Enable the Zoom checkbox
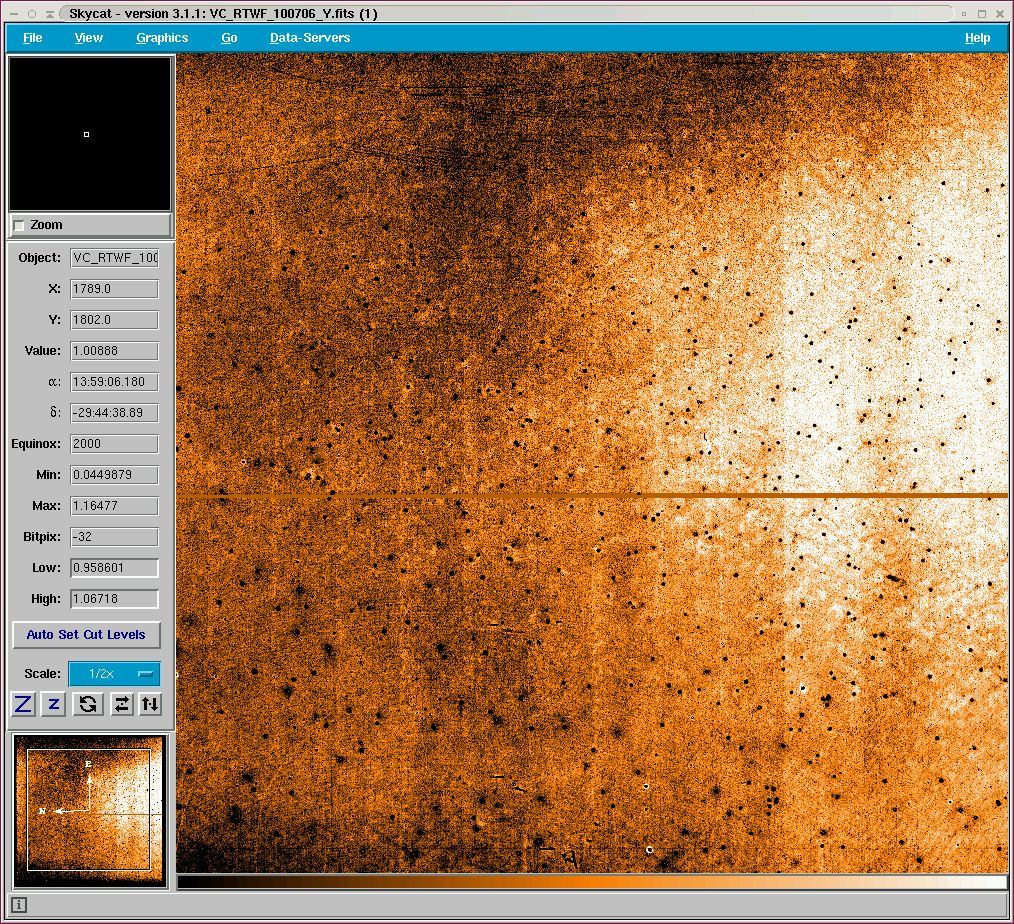Screen dimensions: 1014x924 (x=19, y=225)
